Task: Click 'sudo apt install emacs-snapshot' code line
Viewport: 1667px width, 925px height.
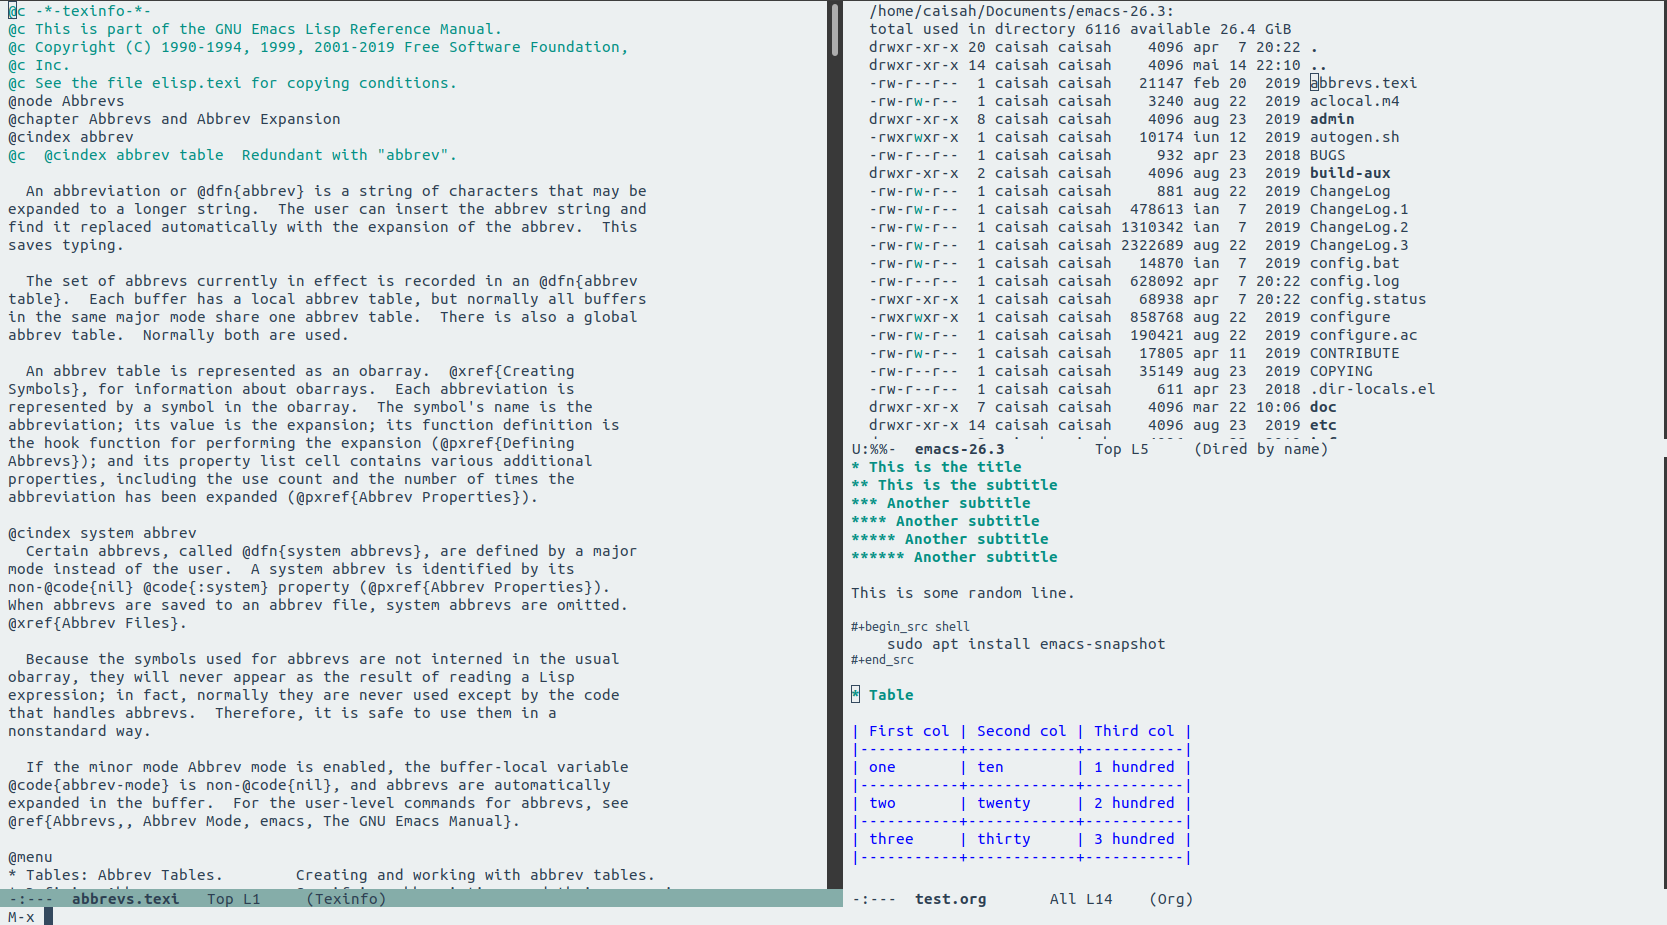Action: click(1026, 644)
